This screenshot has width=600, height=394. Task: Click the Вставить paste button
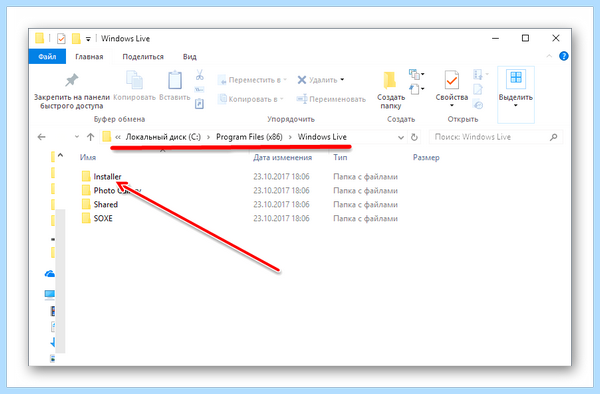[x=174, y=86]
